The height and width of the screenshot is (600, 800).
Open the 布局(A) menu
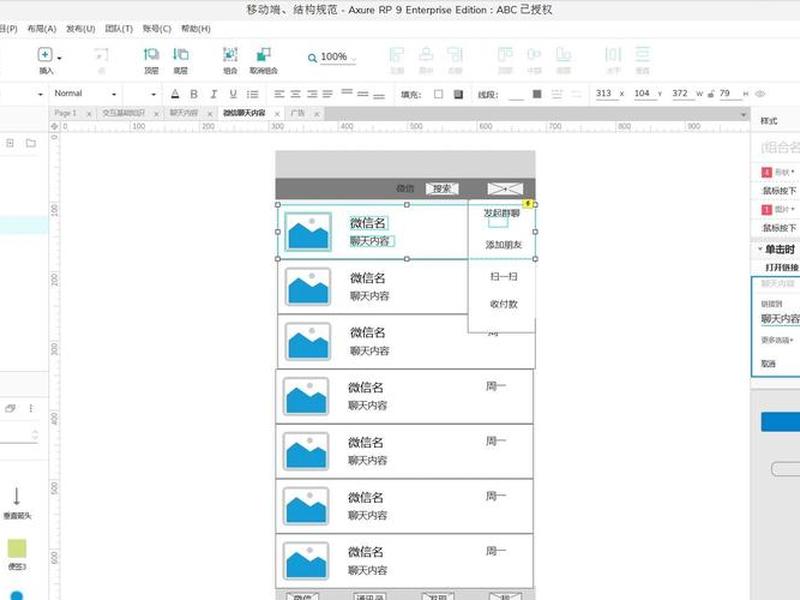click(42, 29)
